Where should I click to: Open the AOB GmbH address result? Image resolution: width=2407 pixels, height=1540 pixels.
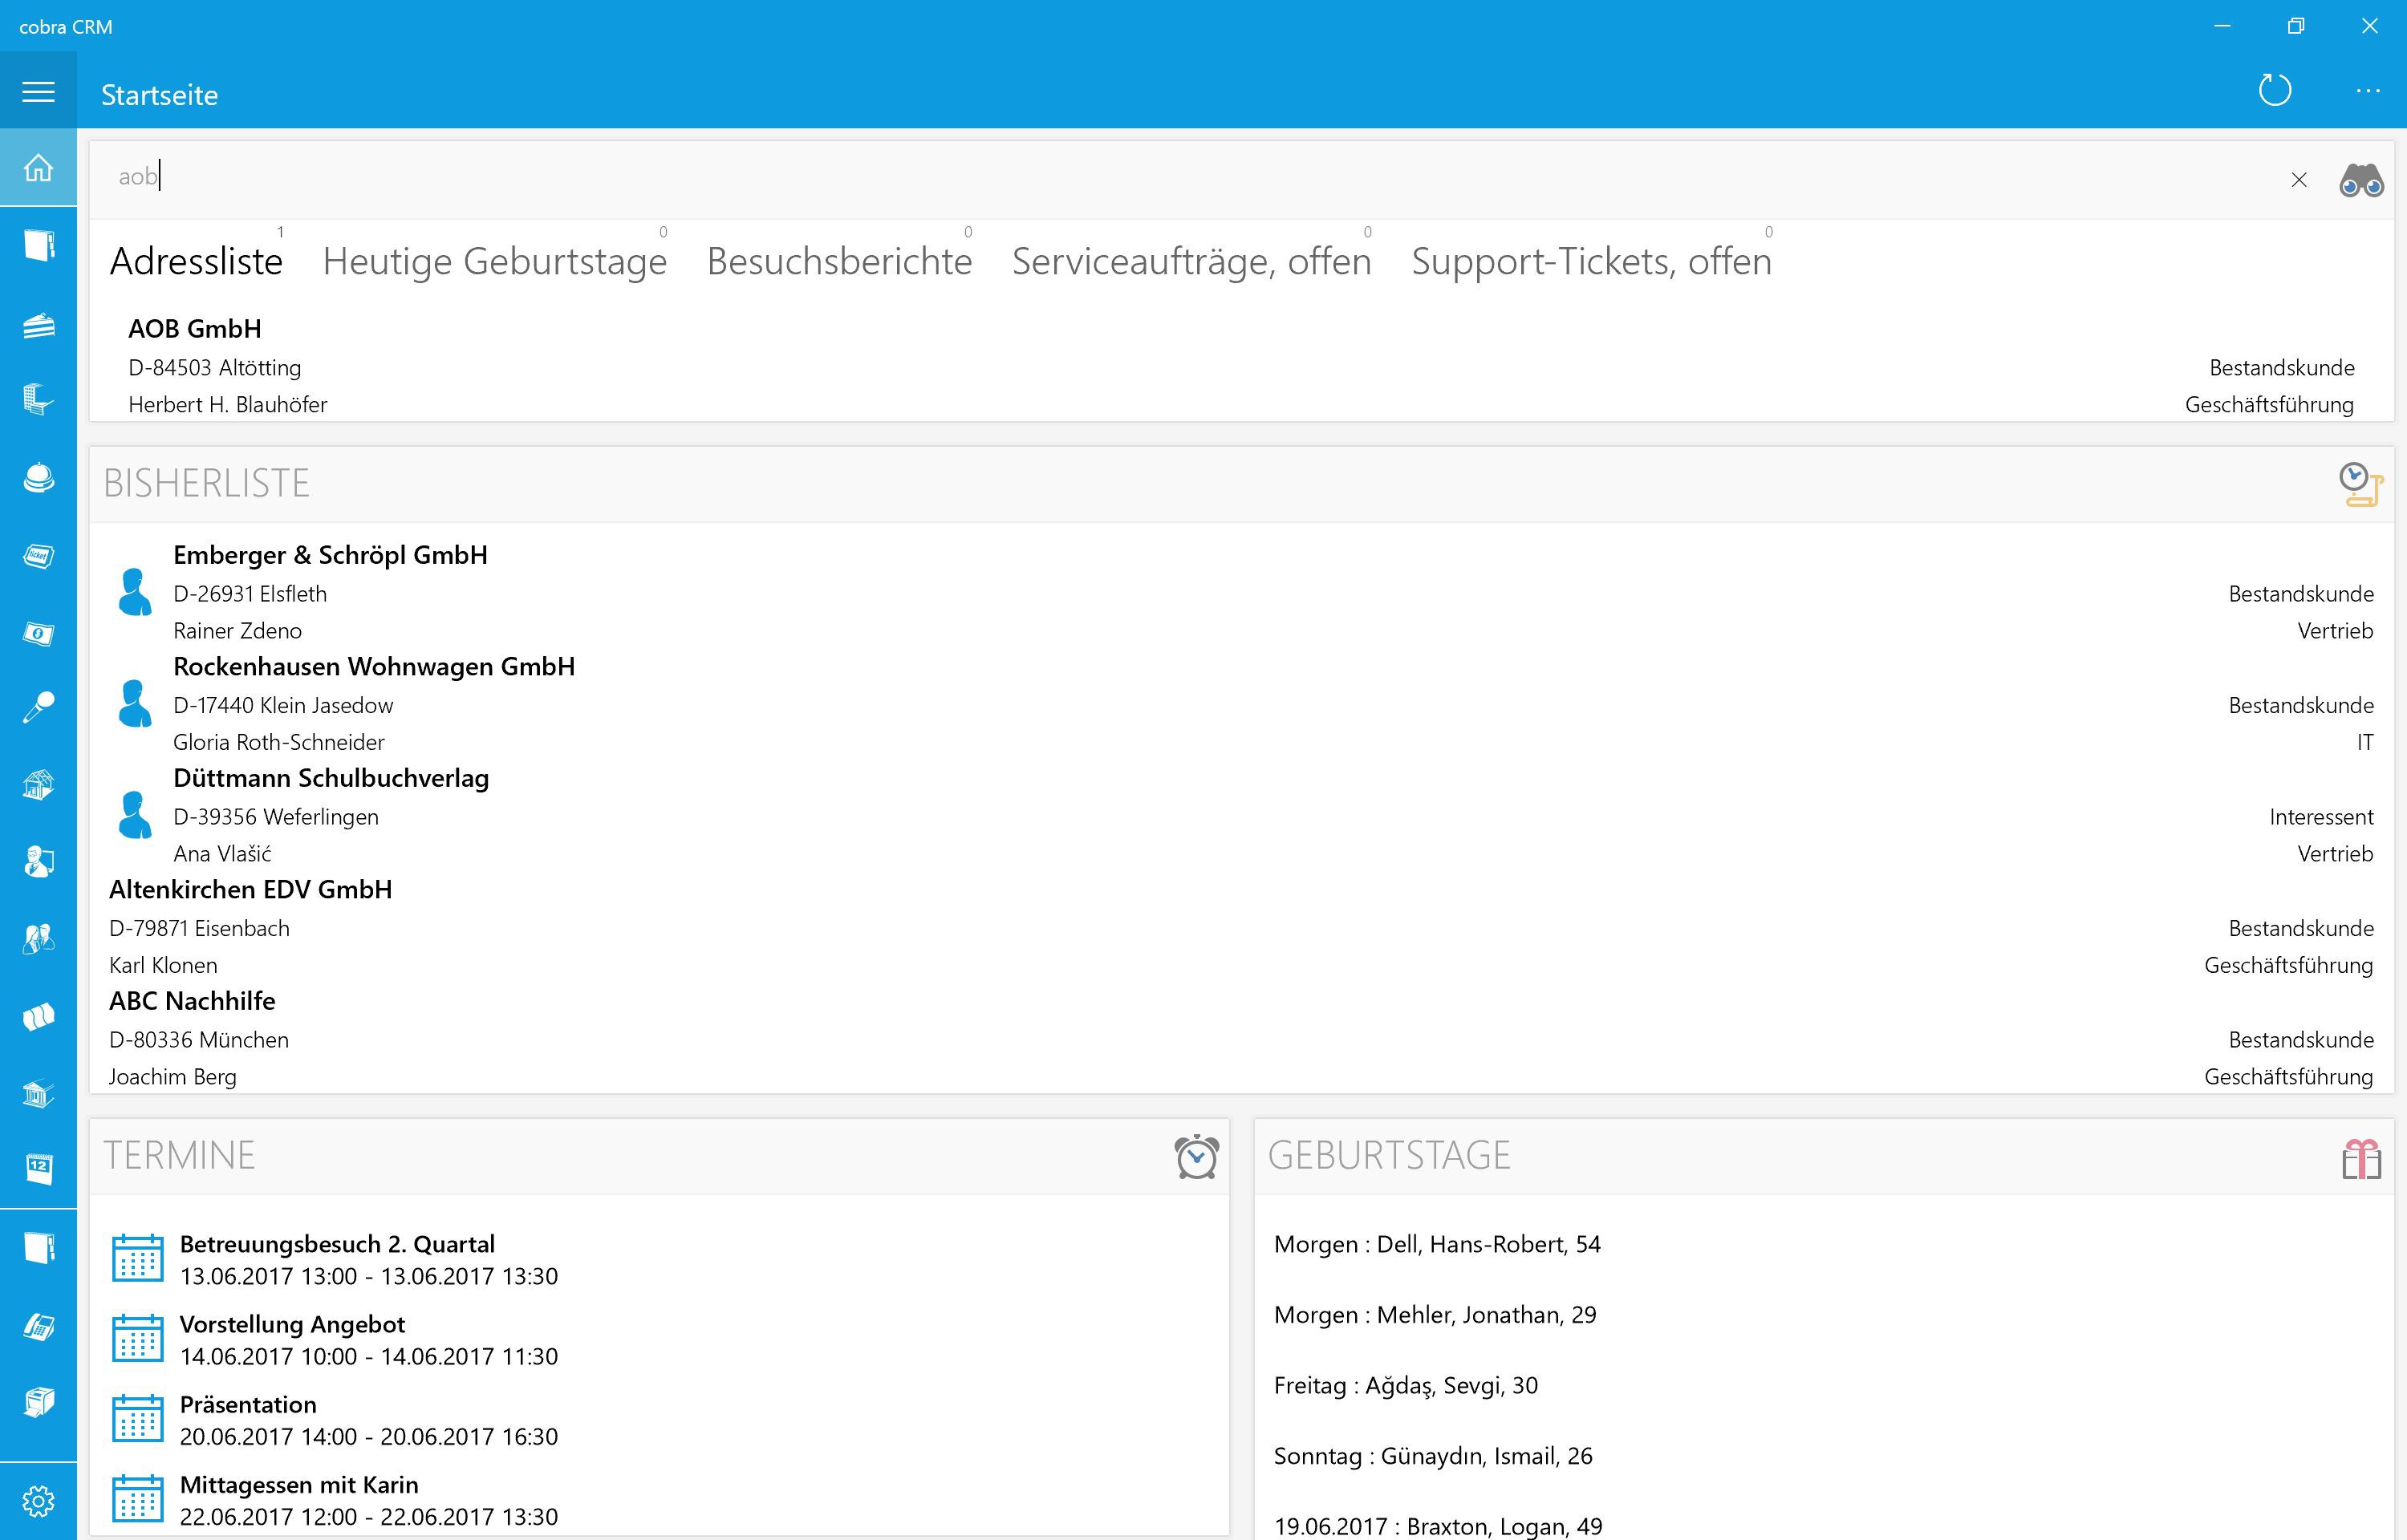195,329
